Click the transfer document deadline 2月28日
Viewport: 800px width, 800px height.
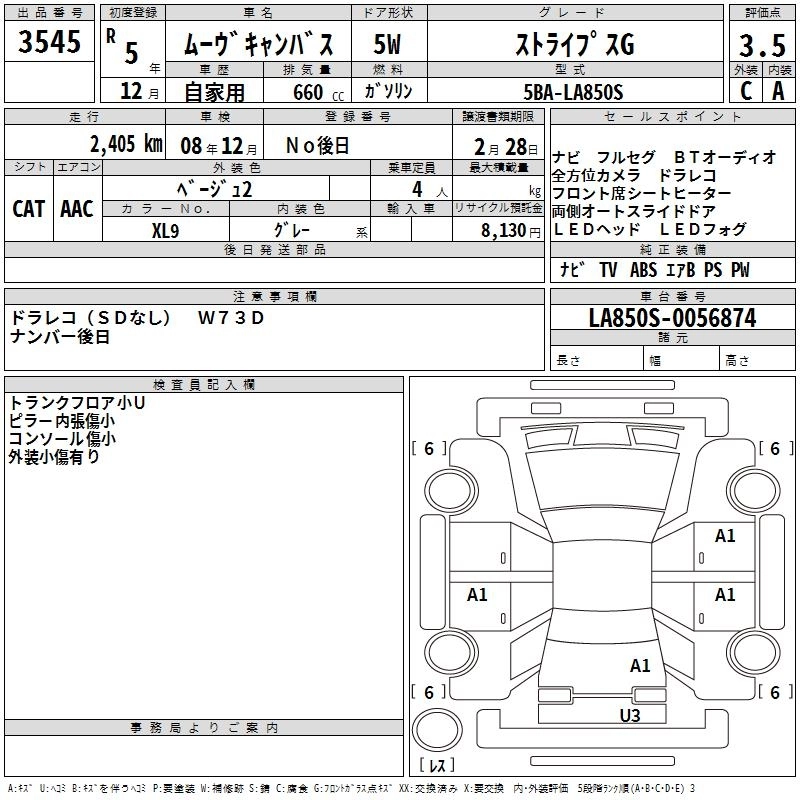click(x=506, y=147)
